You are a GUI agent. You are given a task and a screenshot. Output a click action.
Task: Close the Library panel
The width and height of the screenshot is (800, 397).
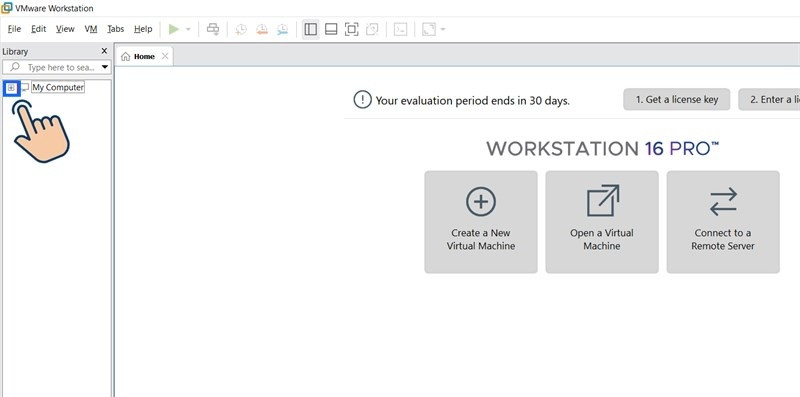(105, 51)
